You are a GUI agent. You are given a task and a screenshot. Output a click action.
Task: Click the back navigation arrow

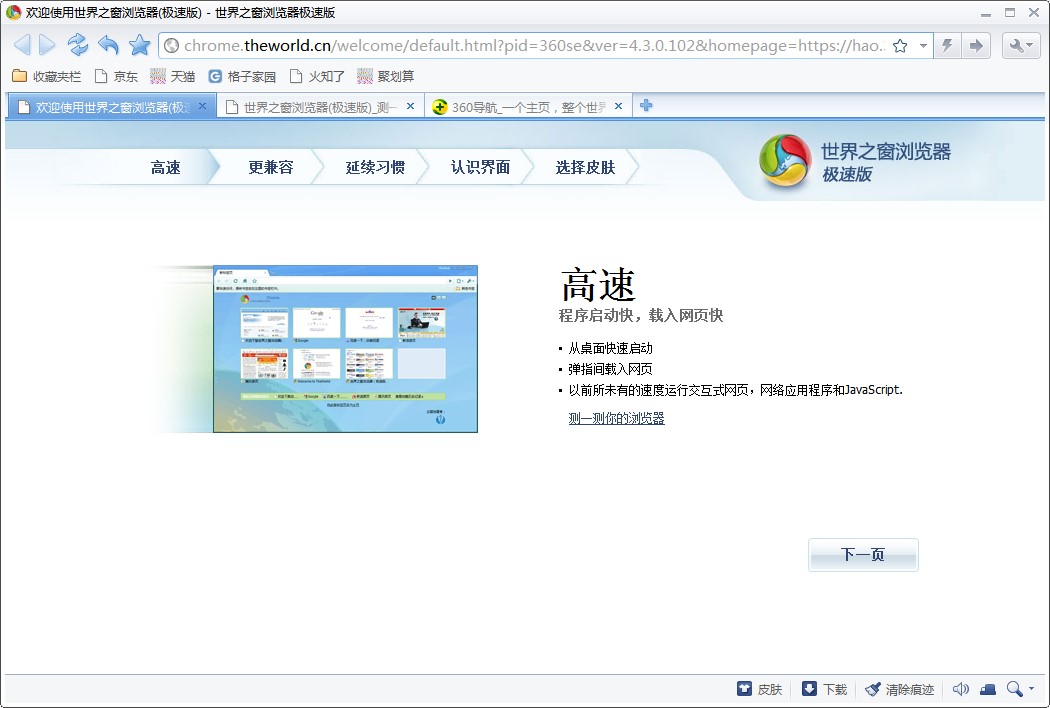(x=22, y=45)
